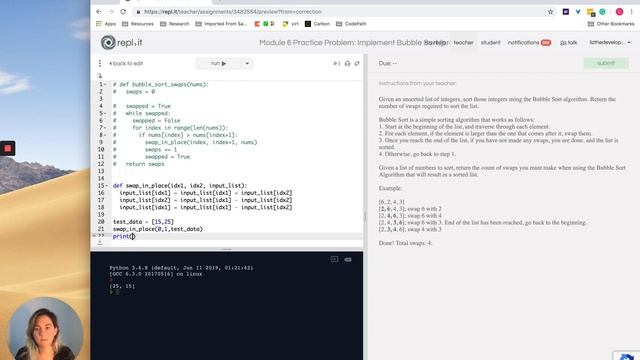Collapse the fold arrow at line 8
This screenshot has width=640, height=360.
click(105, 135)
